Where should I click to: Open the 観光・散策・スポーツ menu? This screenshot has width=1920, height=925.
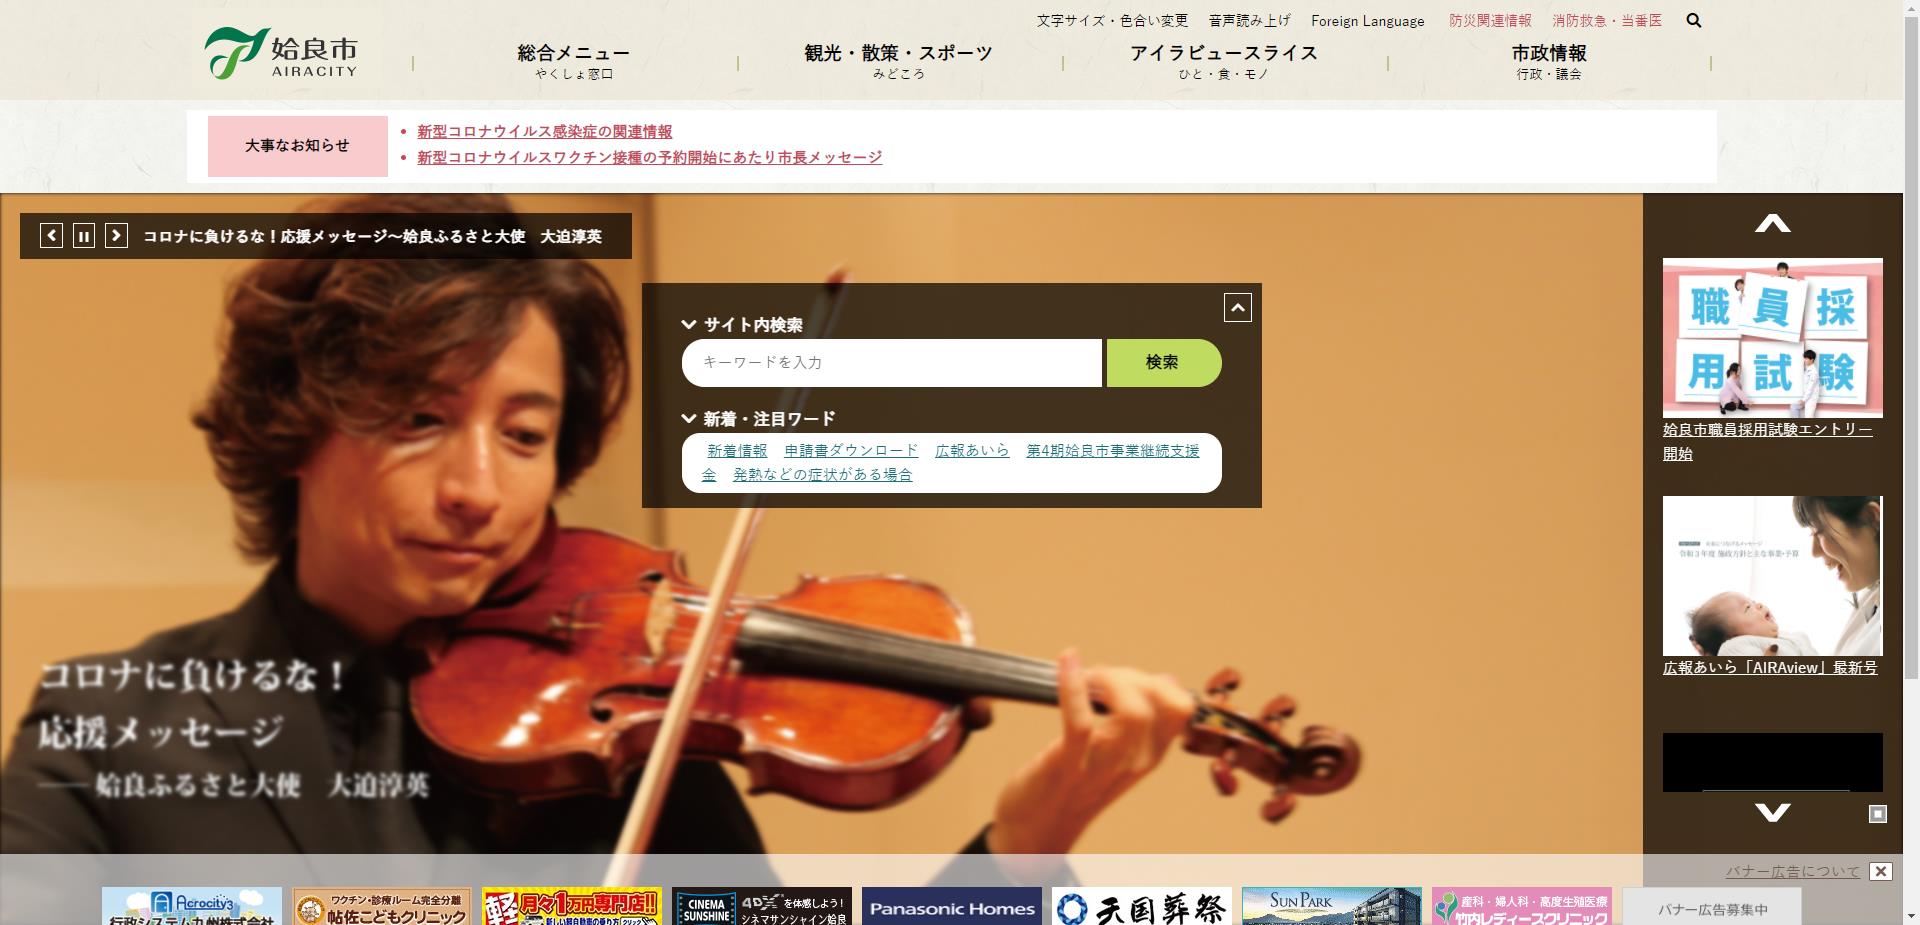click(x=898, y=60)
